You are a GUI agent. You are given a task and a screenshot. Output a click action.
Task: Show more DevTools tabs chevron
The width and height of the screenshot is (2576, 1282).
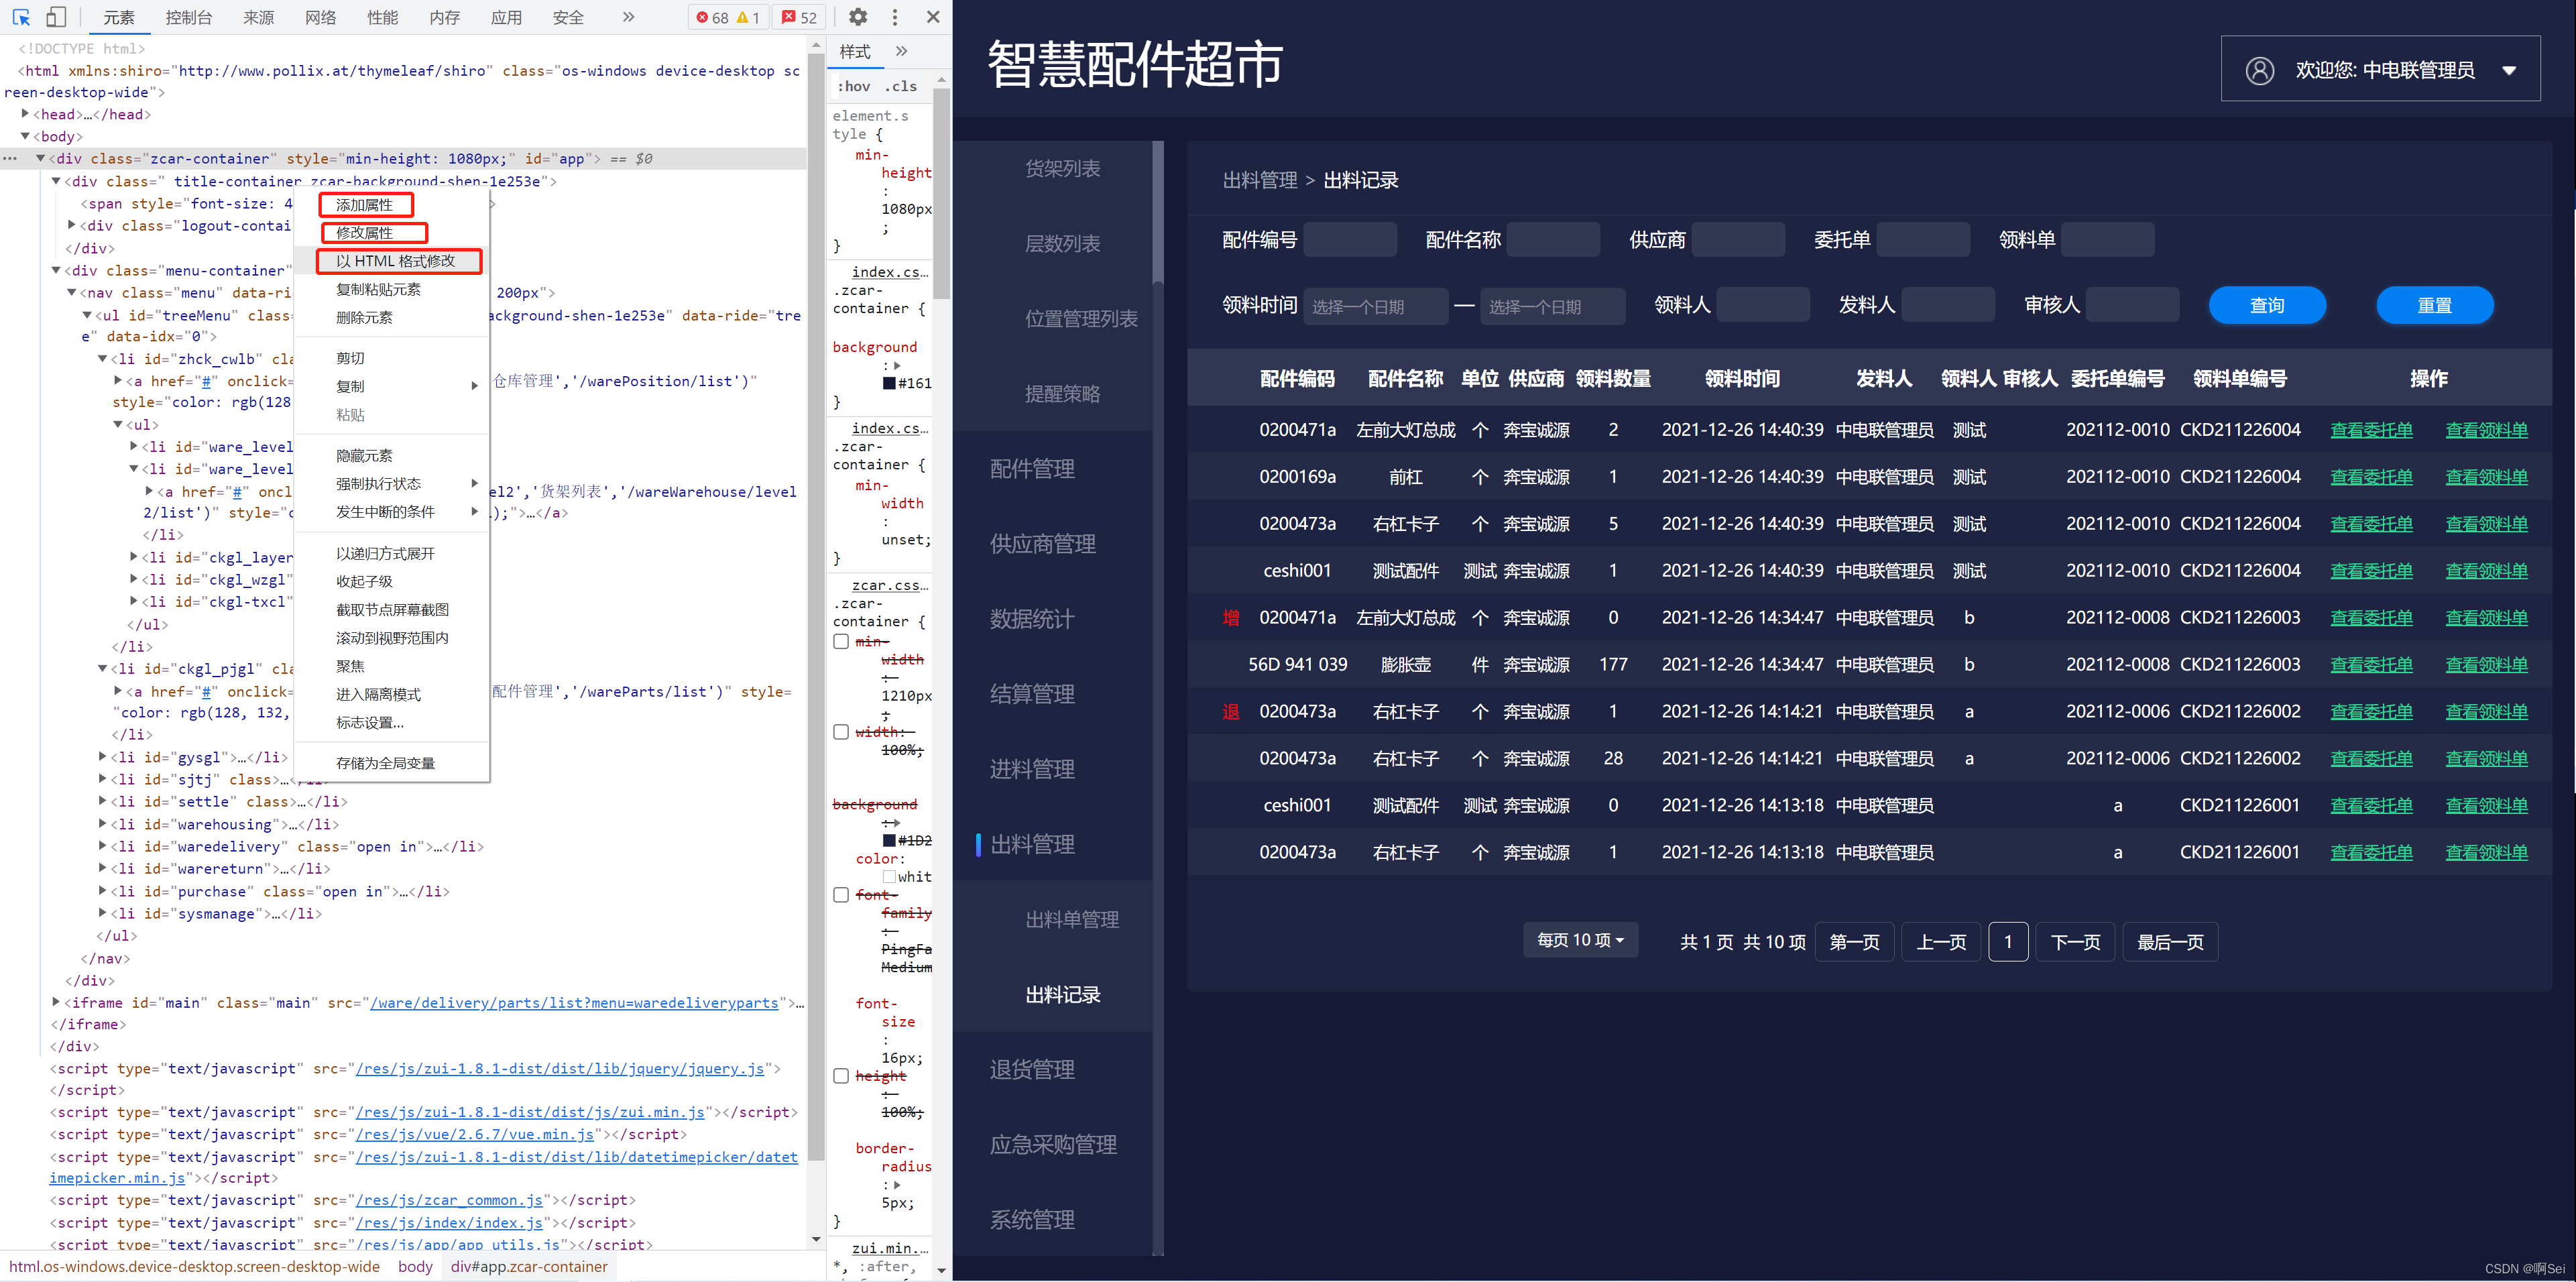[628, 17]
